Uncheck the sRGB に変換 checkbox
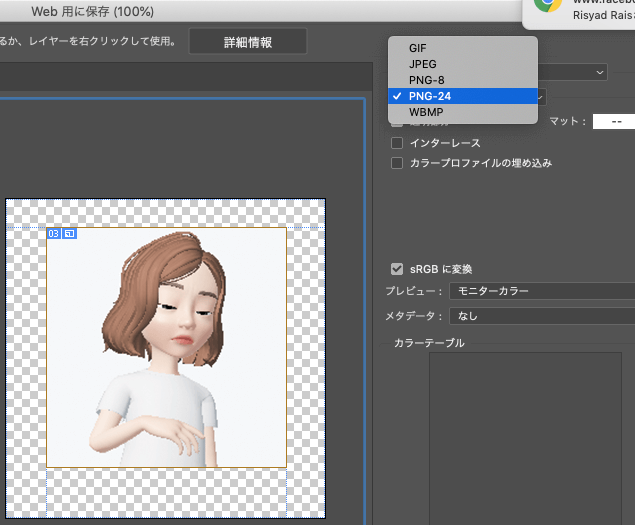Image resolution: width=635 pixels, height=525 pixels. click(397, 269)
